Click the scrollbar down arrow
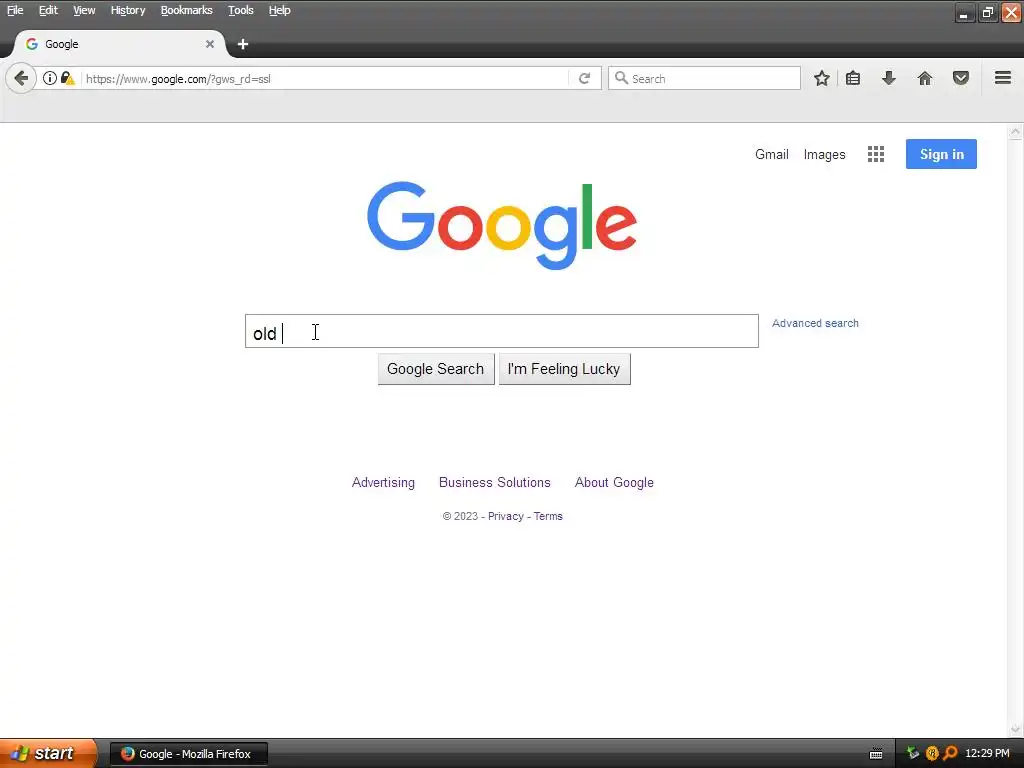Image resolution: width=1024 pixels, height=768 pixels. pyautogui.click(x=1016, y=729)
